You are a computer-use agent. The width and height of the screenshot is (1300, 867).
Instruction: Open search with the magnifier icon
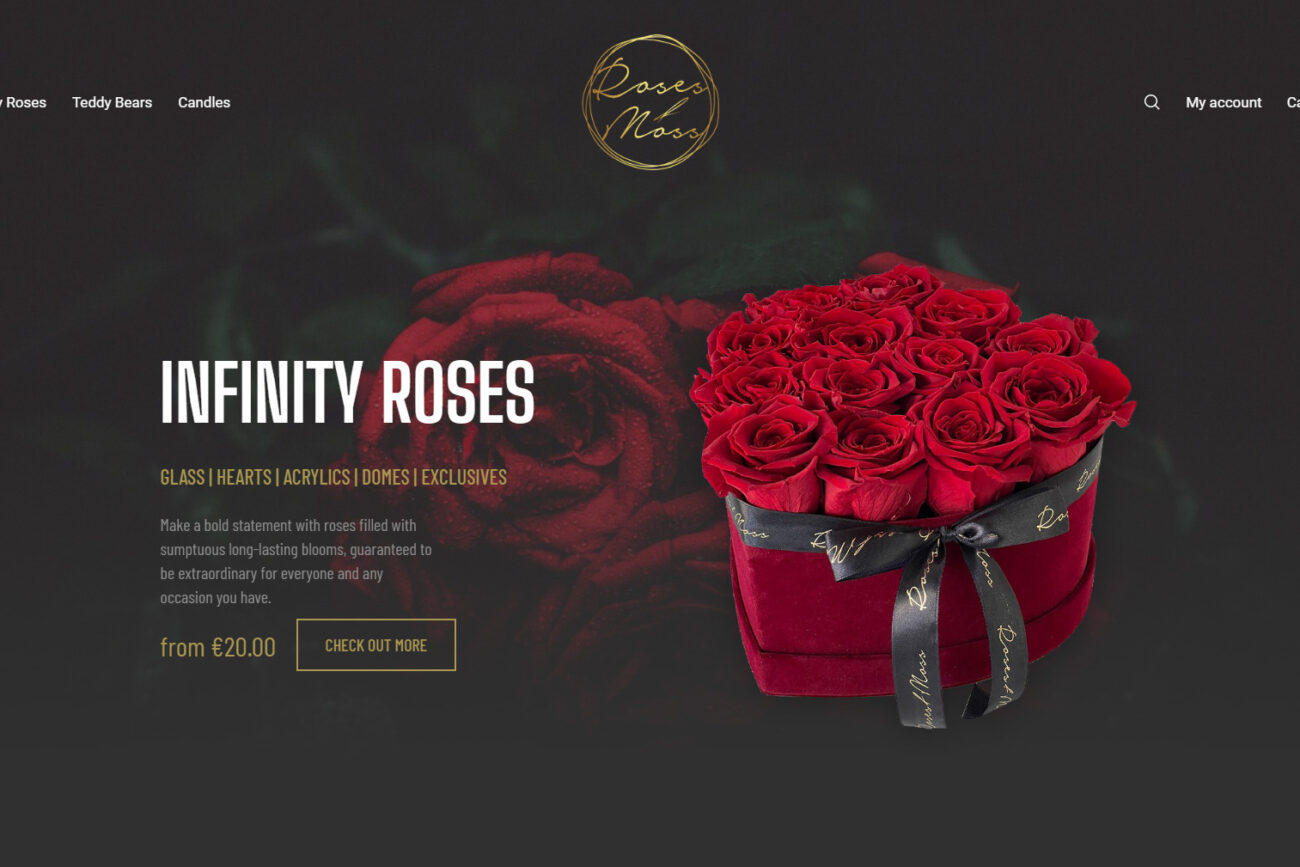coord(1152,102)
